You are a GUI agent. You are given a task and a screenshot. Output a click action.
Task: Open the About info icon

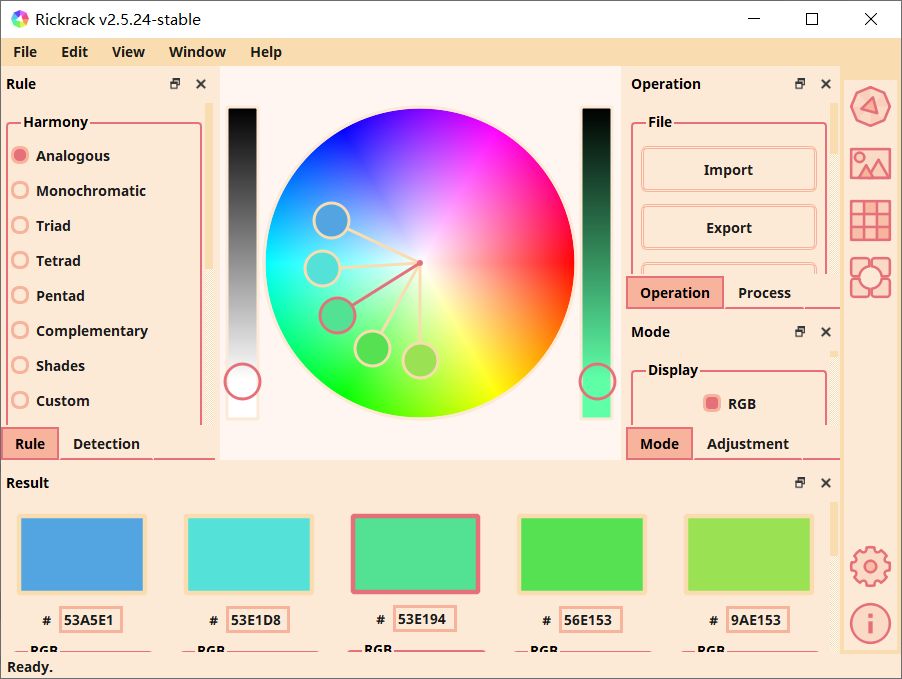[x=869, y=623]
